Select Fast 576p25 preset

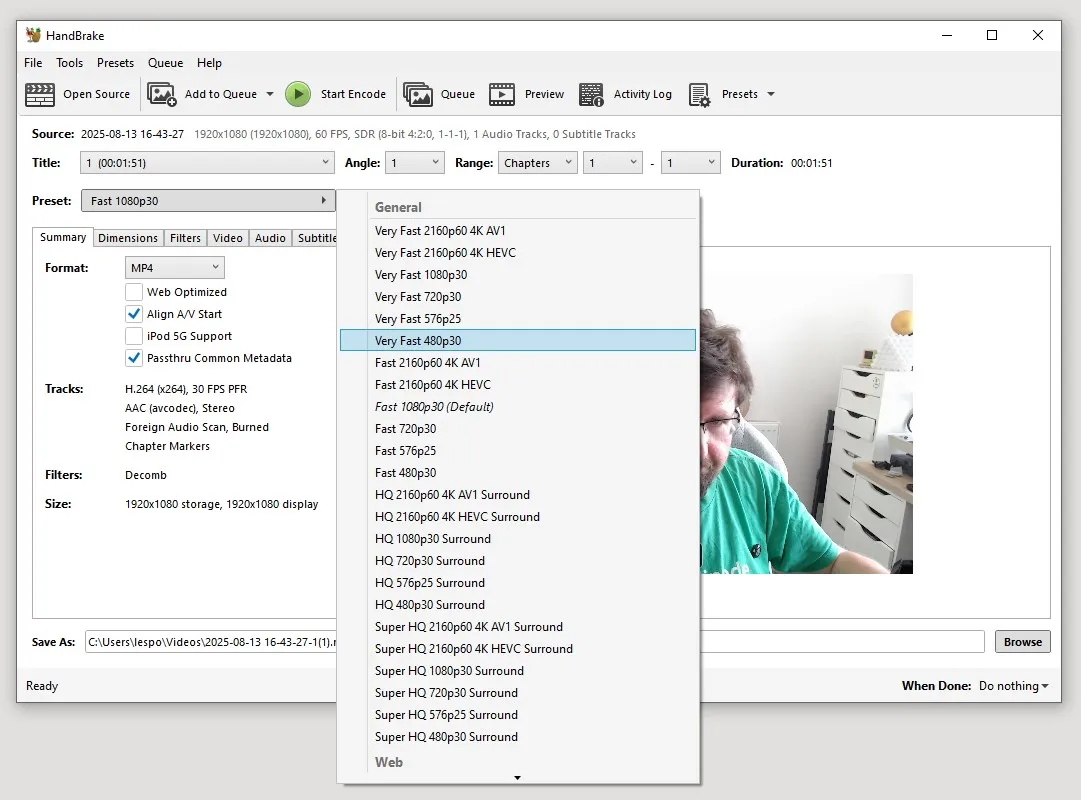[x=518, y=451]
